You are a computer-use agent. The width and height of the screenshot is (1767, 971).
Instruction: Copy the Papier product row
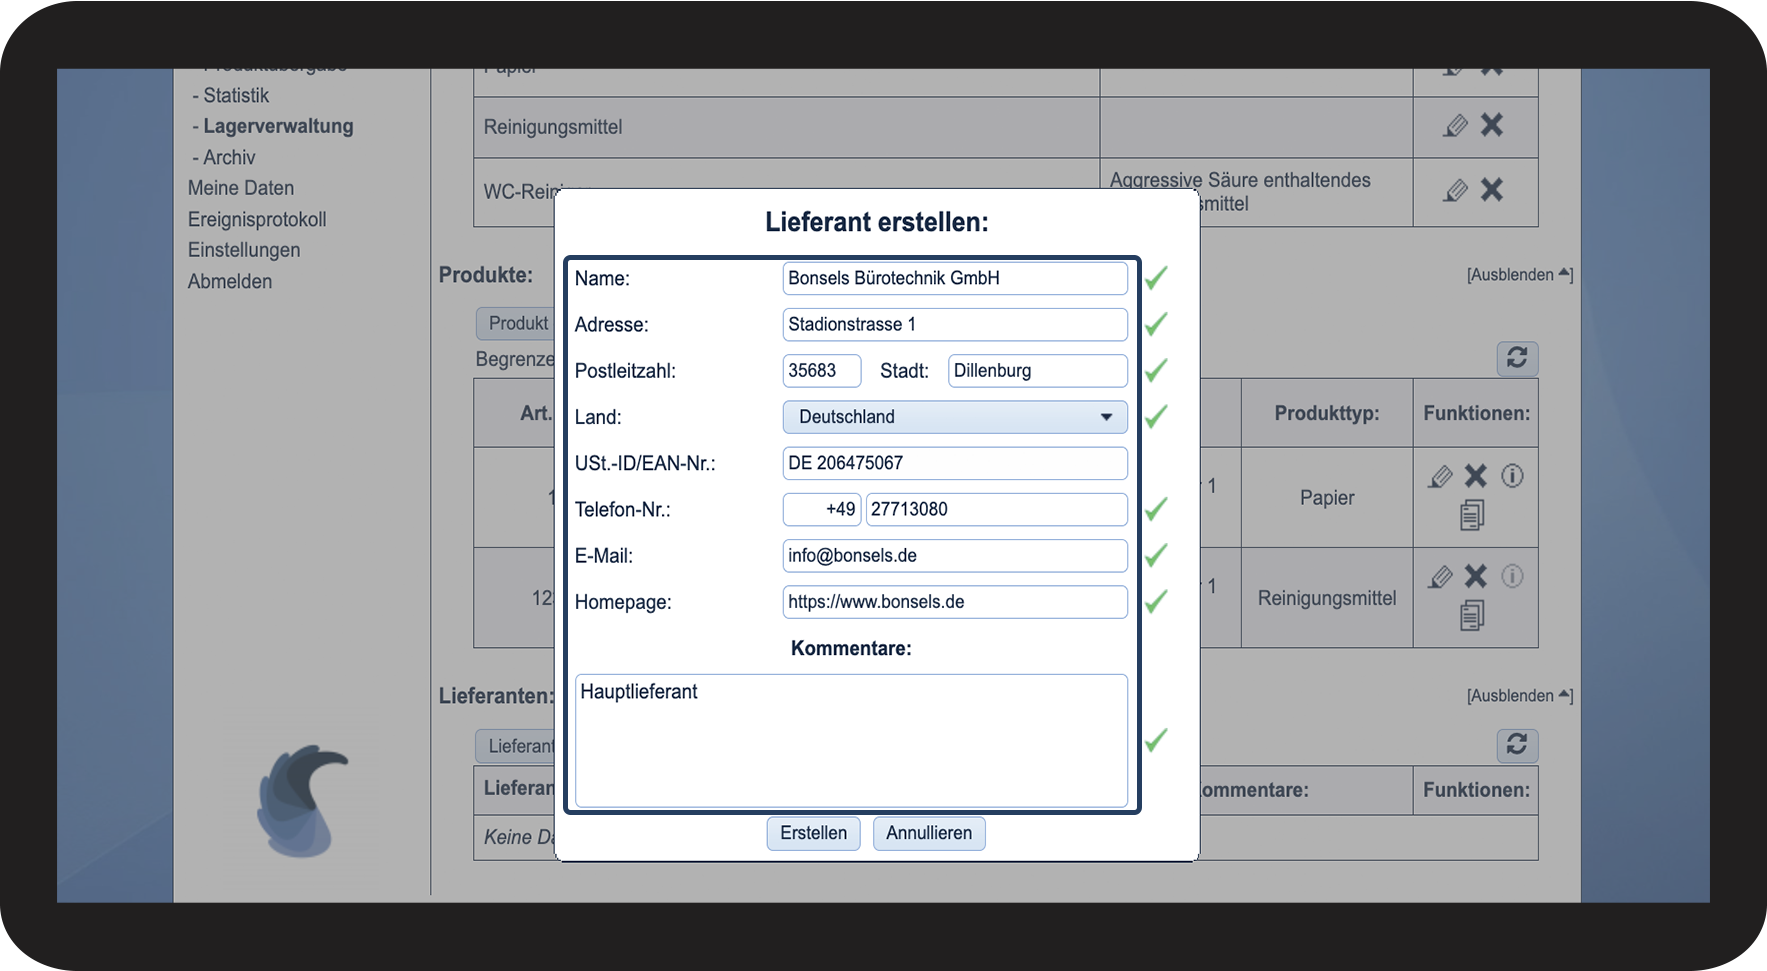point(1472,515)
